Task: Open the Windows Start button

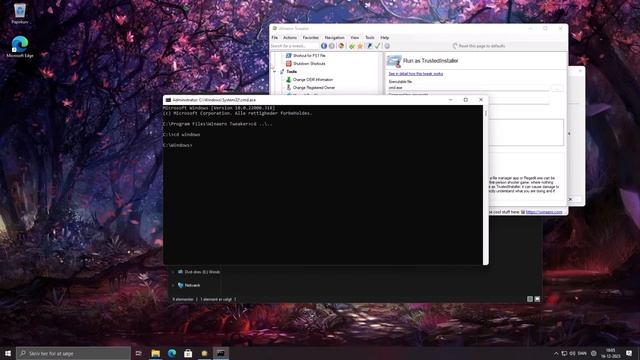Action: pyautogui.click(x=8, y=353)
